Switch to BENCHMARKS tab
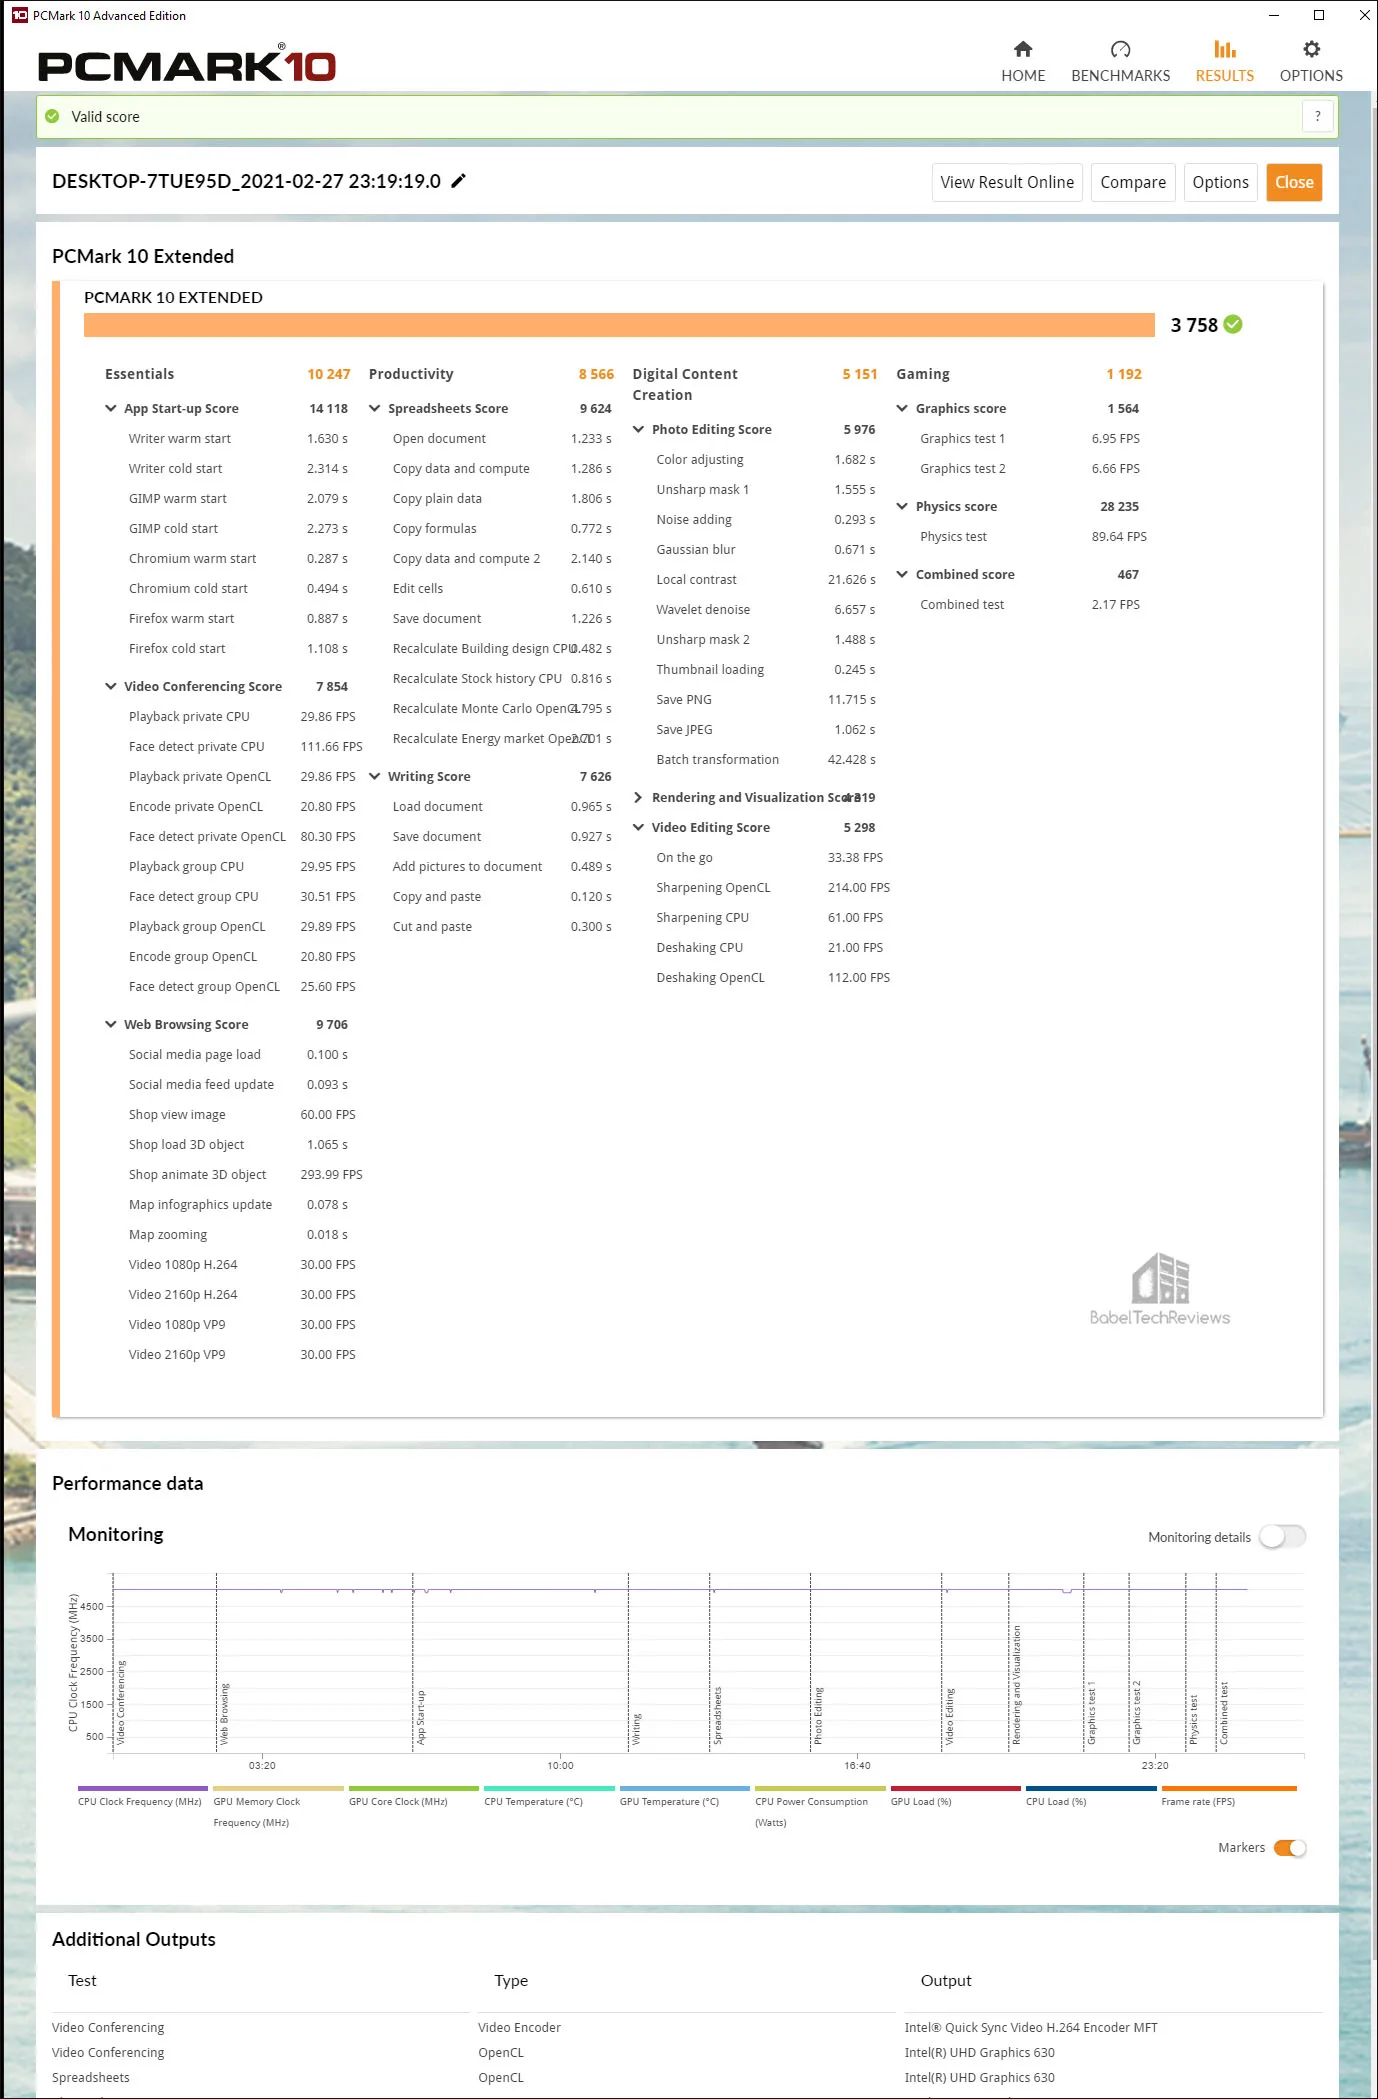 click(x=1120, y=62)
